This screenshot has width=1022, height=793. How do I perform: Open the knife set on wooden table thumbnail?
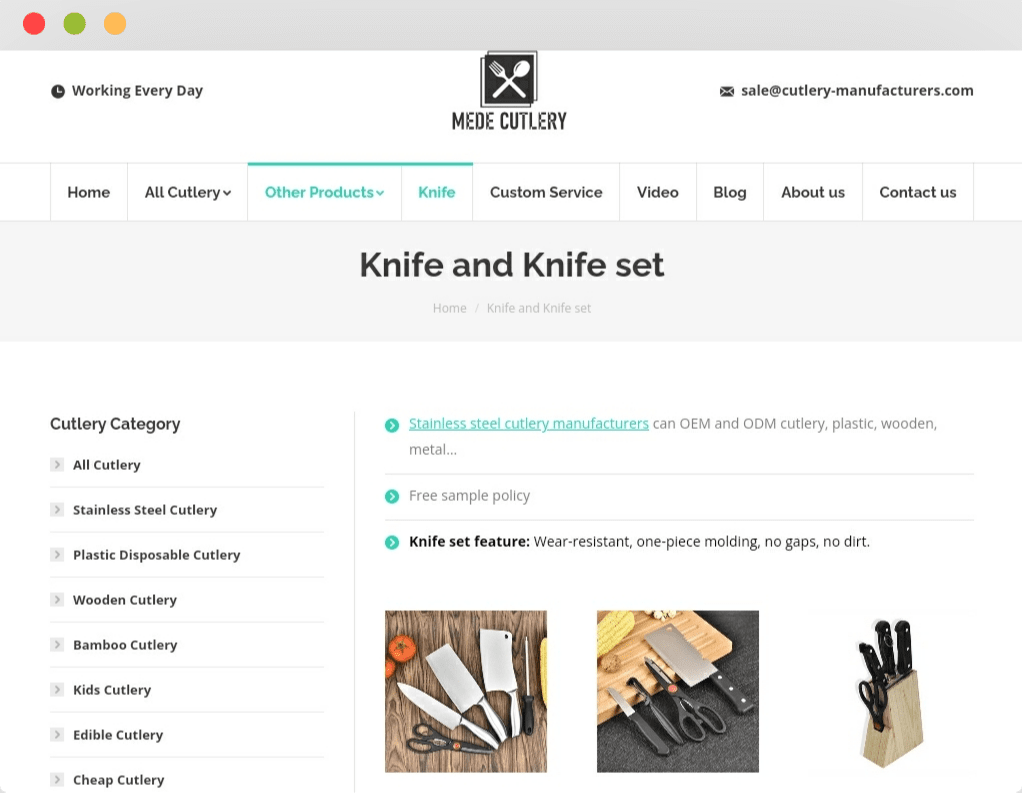click(x=466, y=691)
